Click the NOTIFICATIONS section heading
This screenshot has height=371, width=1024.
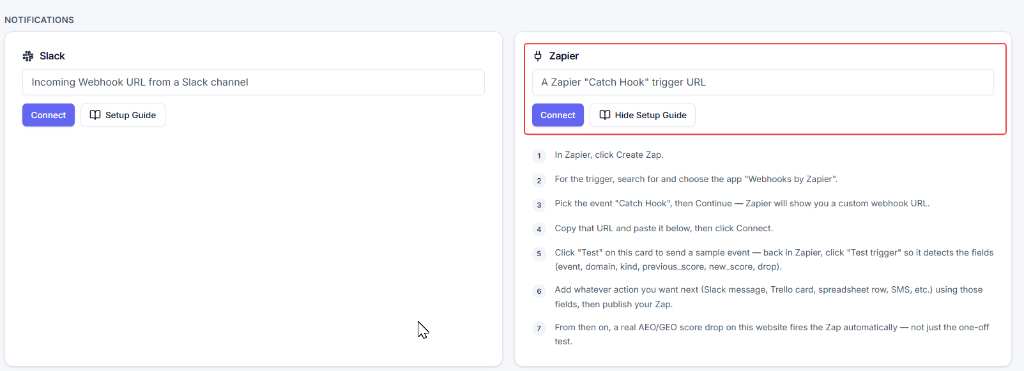(x=39, y=20)
